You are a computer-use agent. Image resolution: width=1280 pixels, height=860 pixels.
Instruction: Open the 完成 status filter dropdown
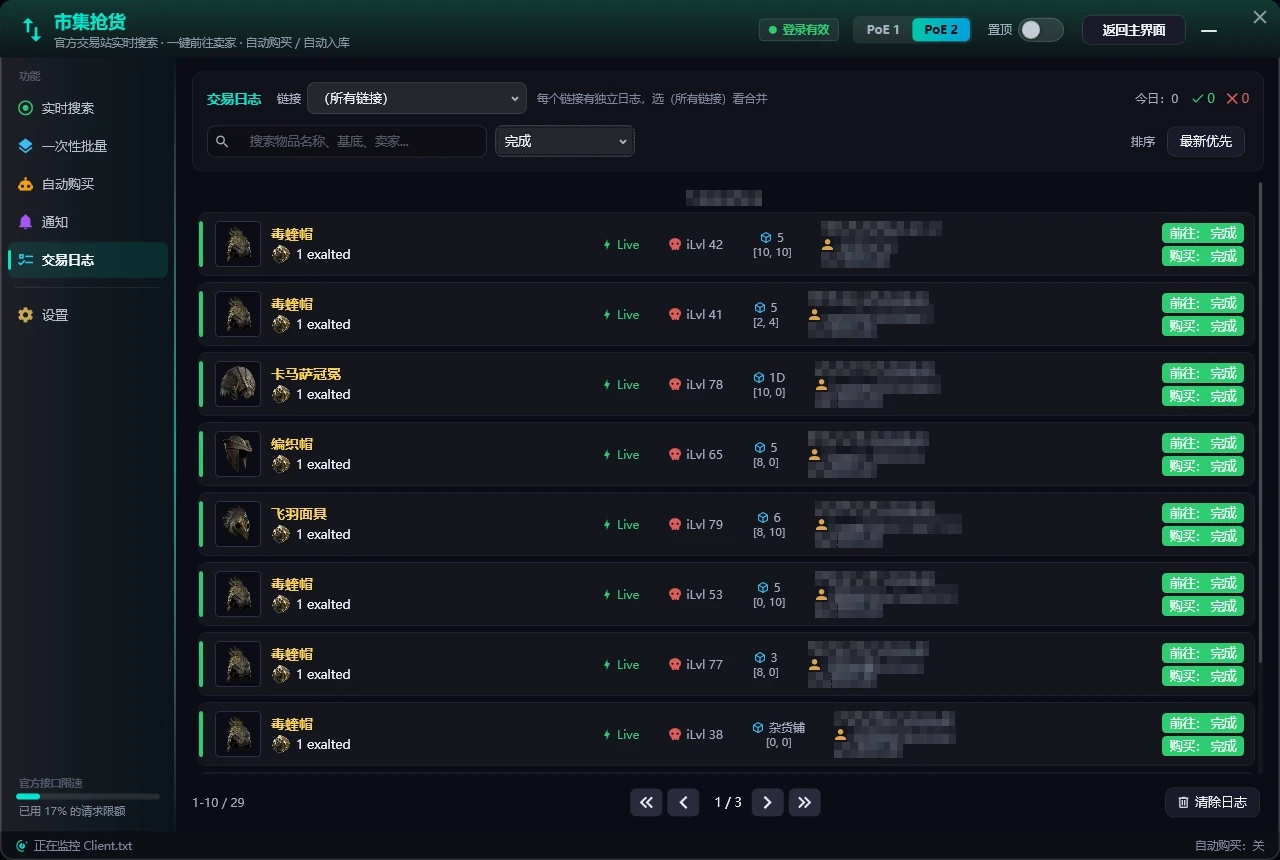565,141
